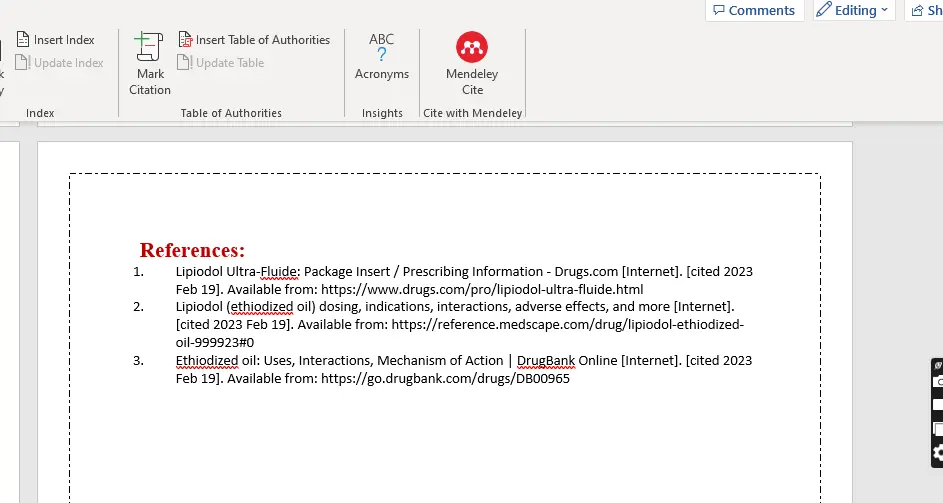Click Update Table in Table of Authorities
Screen dimensions: 943x503
pos(221,63)
